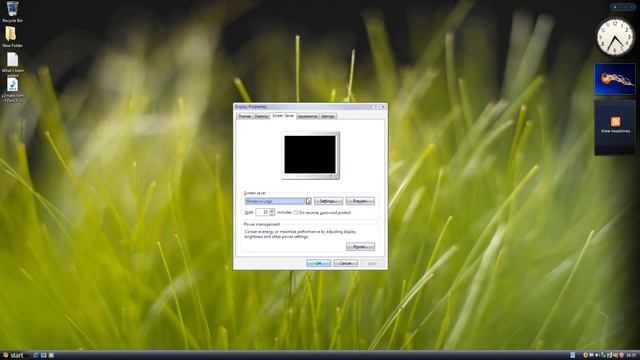Click the sidebar gadget controls at top
640x360 pixels.
coord(624,7)
